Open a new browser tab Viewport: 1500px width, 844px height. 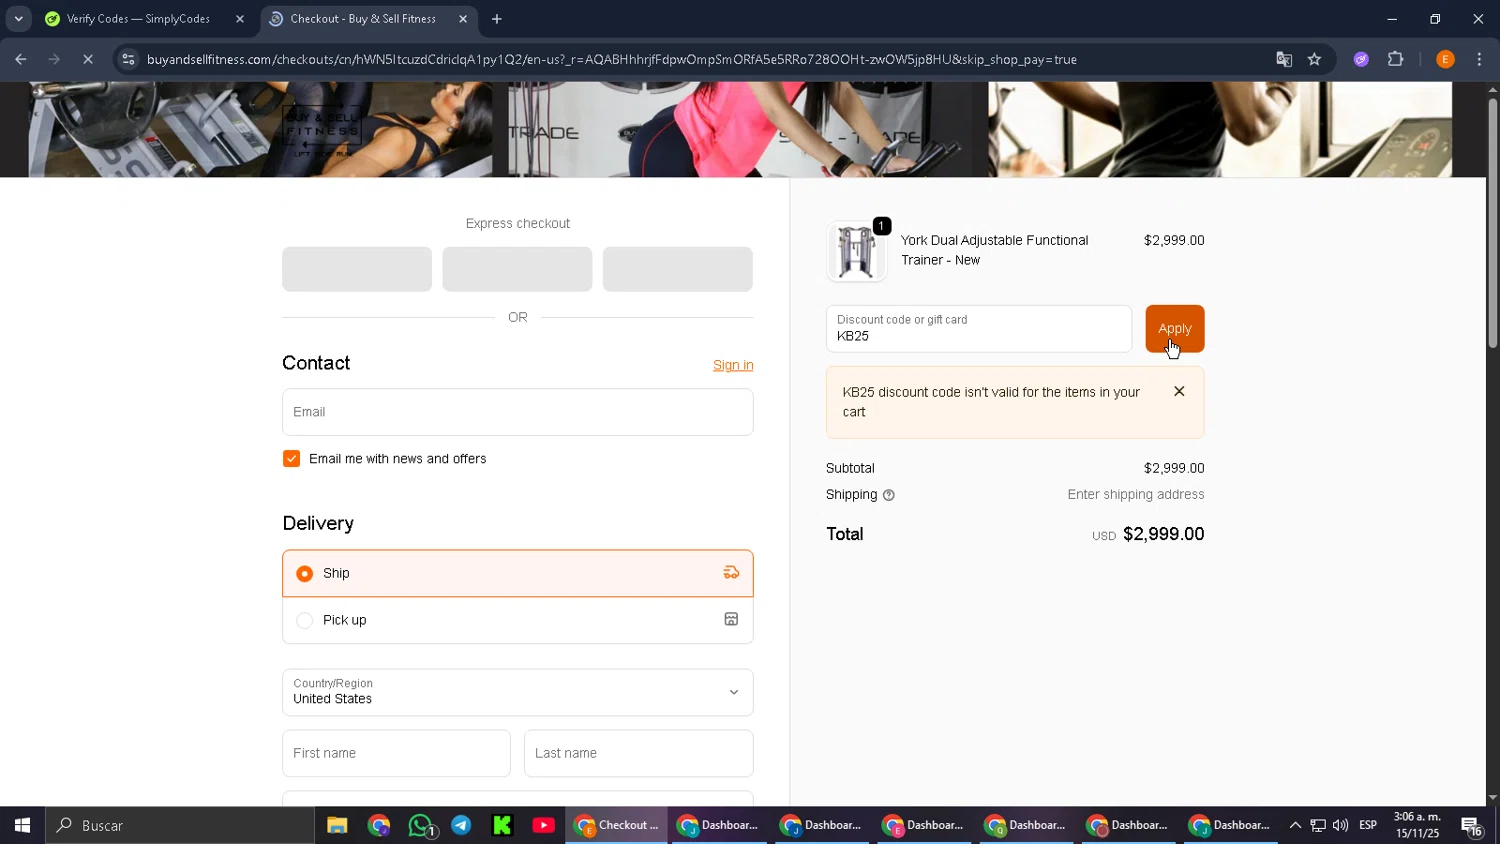(x=497, y=19)
